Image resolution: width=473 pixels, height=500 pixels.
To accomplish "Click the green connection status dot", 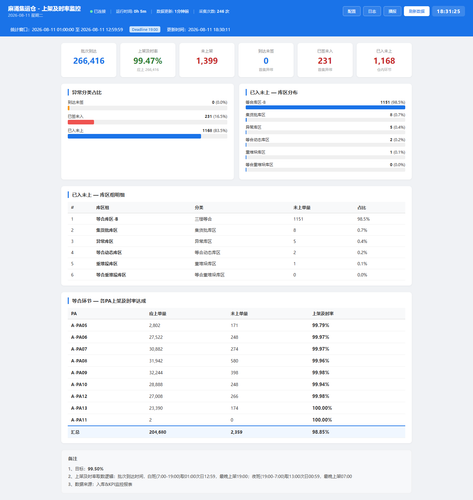I will (91, 11).
